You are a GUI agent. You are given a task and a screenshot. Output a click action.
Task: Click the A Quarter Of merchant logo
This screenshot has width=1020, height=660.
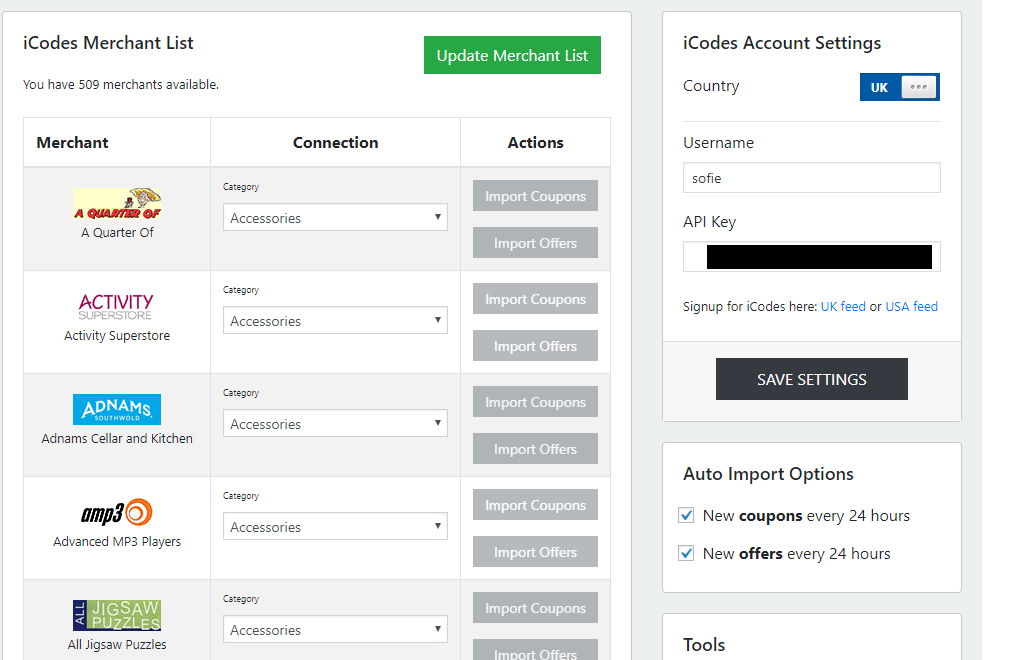117,204
